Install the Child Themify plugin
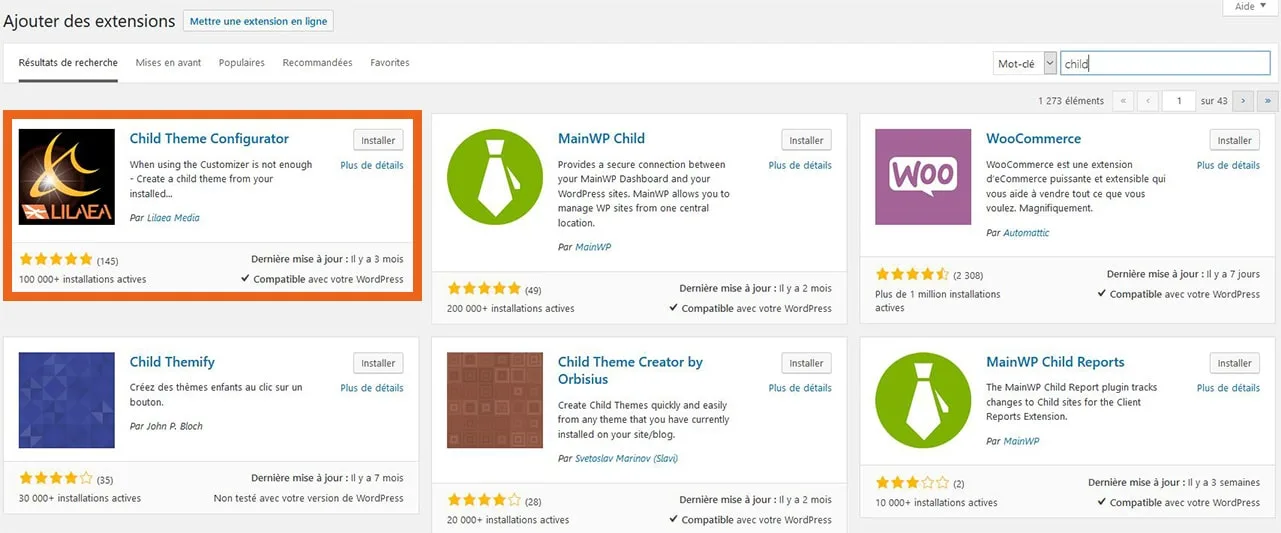The image size is (1281, 533). point(378,363)
